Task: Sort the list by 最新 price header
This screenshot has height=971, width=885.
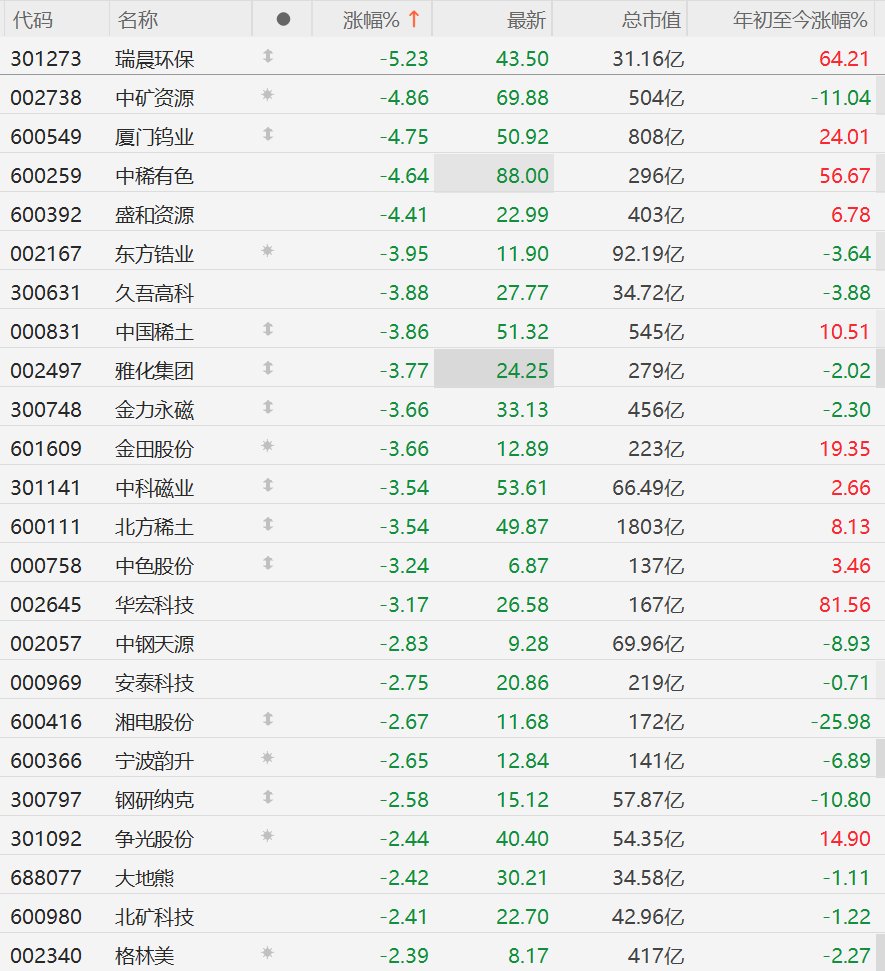Action: (x=526, y=20)
